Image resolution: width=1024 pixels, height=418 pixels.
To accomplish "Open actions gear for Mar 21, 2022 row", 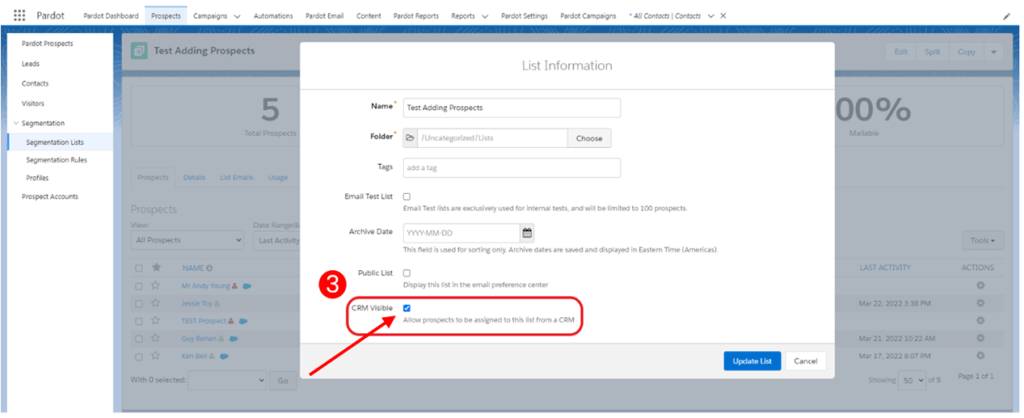I will click(980, 338).
